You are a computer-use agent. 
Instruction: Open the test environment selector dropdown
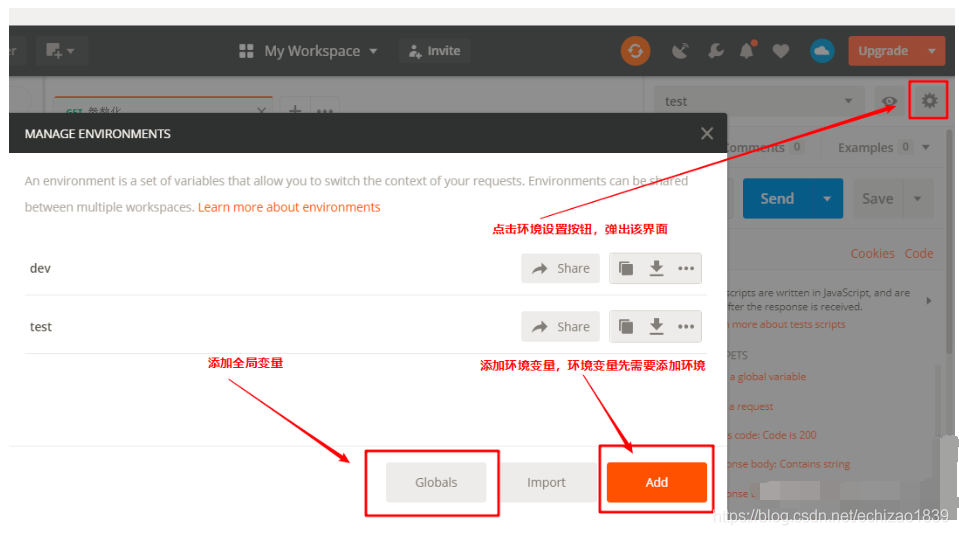(759, 101)
